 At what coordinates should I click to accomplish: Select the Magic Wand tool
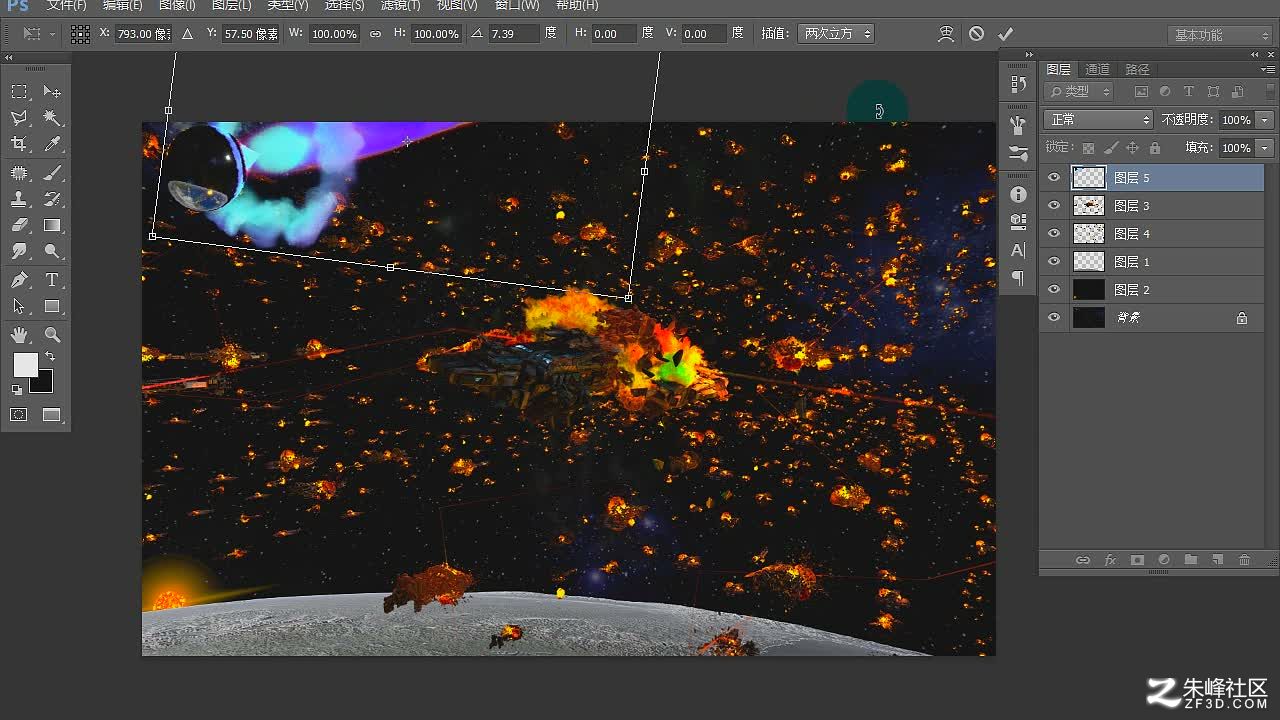[52, 118]
